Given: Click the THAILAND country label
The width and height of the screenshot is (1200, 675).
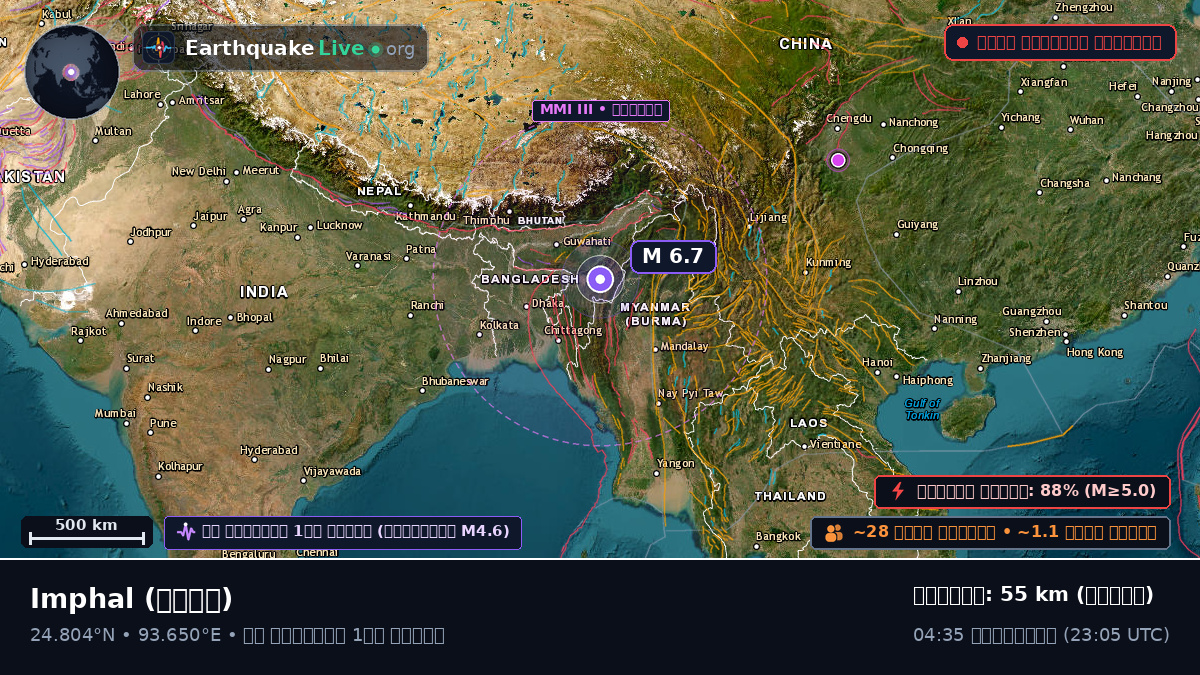Looking at the screenshot, I should [x=790, y=496].
